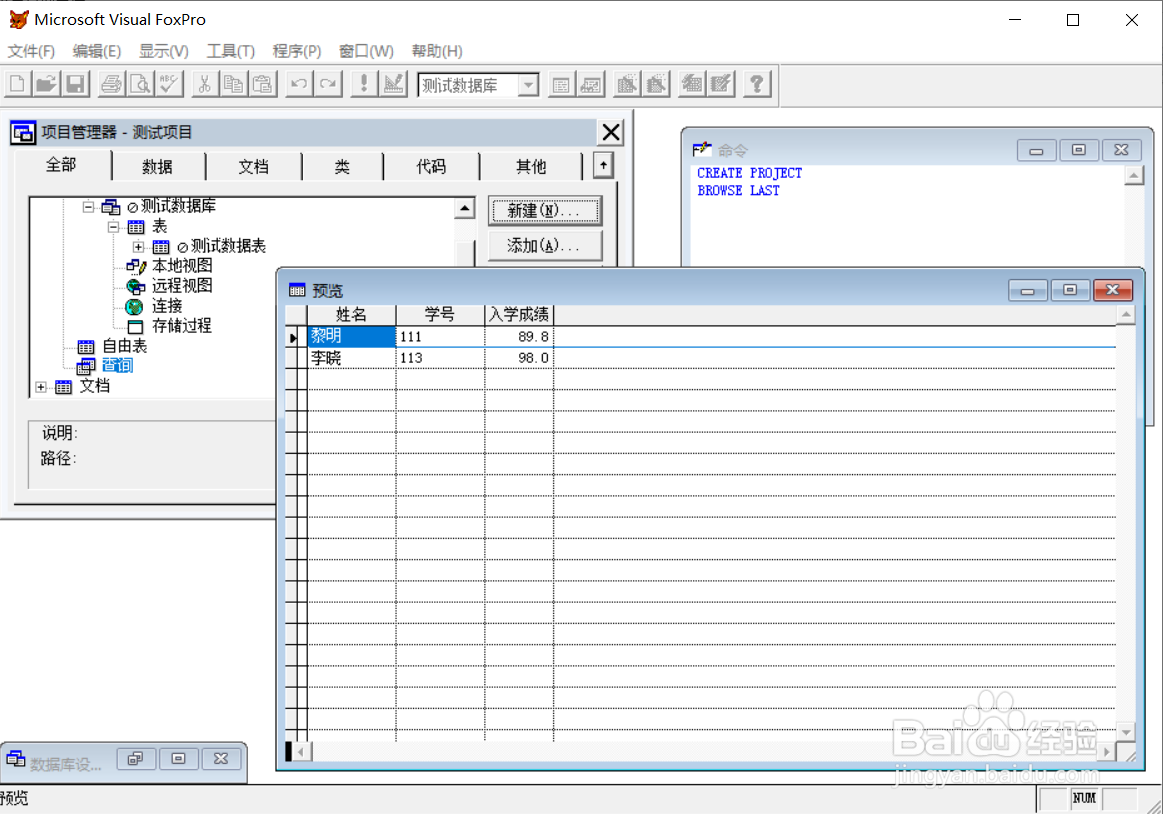The width and height of the screenshot is (1163, 814).
Task: Open the Data Session window icon
Action: (590, 85)
